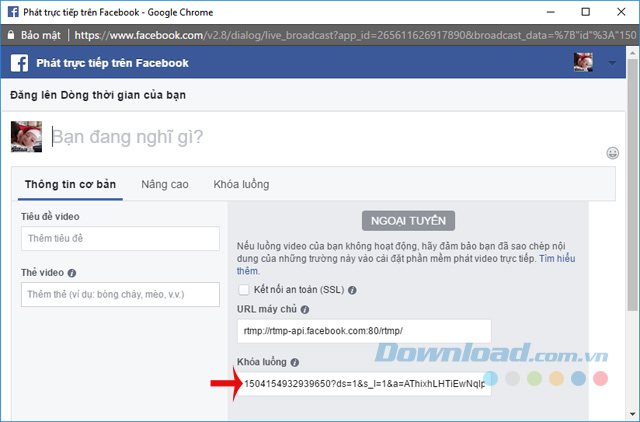Enable the Kết nối an toàn (SSL) checkbox

[244, 290]
